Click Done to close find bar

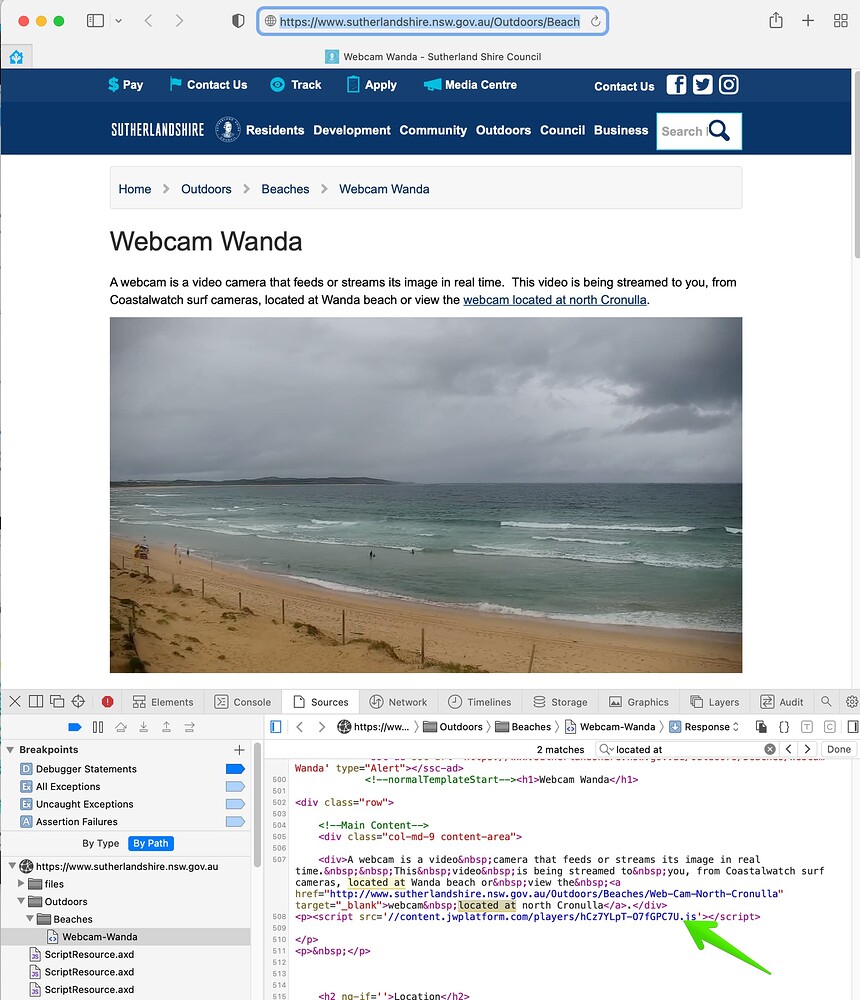838,749
